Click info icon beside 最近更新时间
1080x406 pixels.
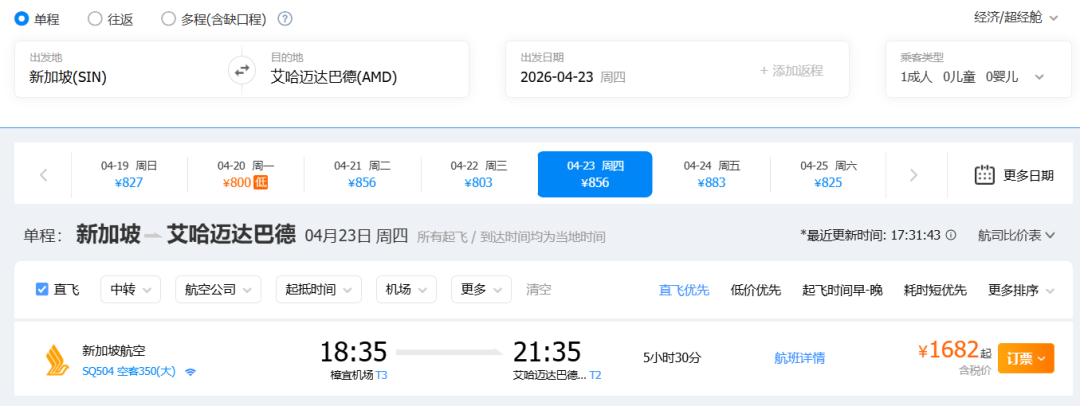pos(951,235)
